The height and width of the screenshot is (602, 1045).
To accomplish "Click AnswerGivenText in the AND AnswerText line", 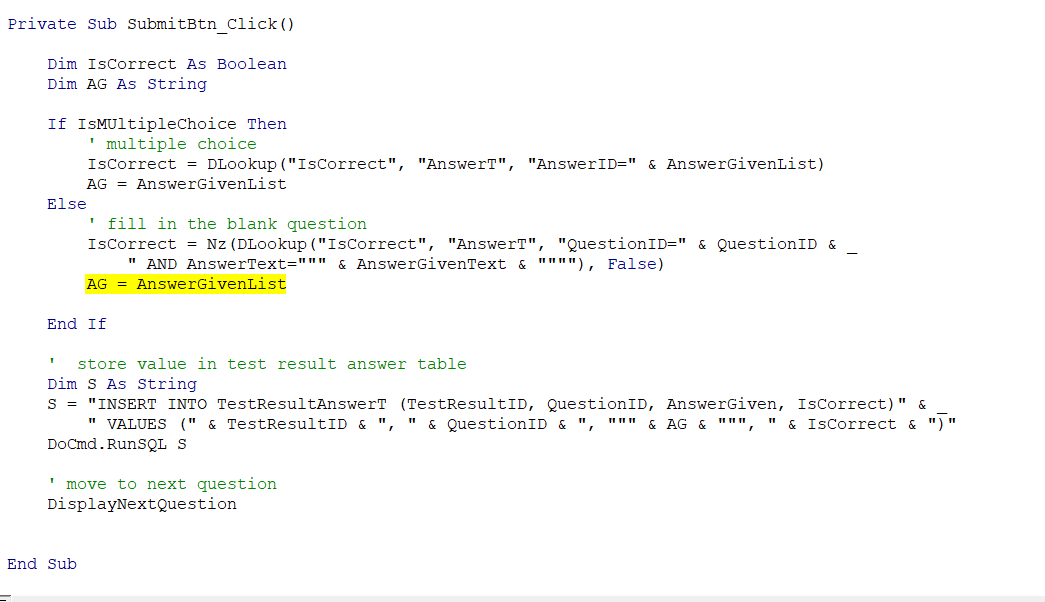I will (x=431, y=264).
